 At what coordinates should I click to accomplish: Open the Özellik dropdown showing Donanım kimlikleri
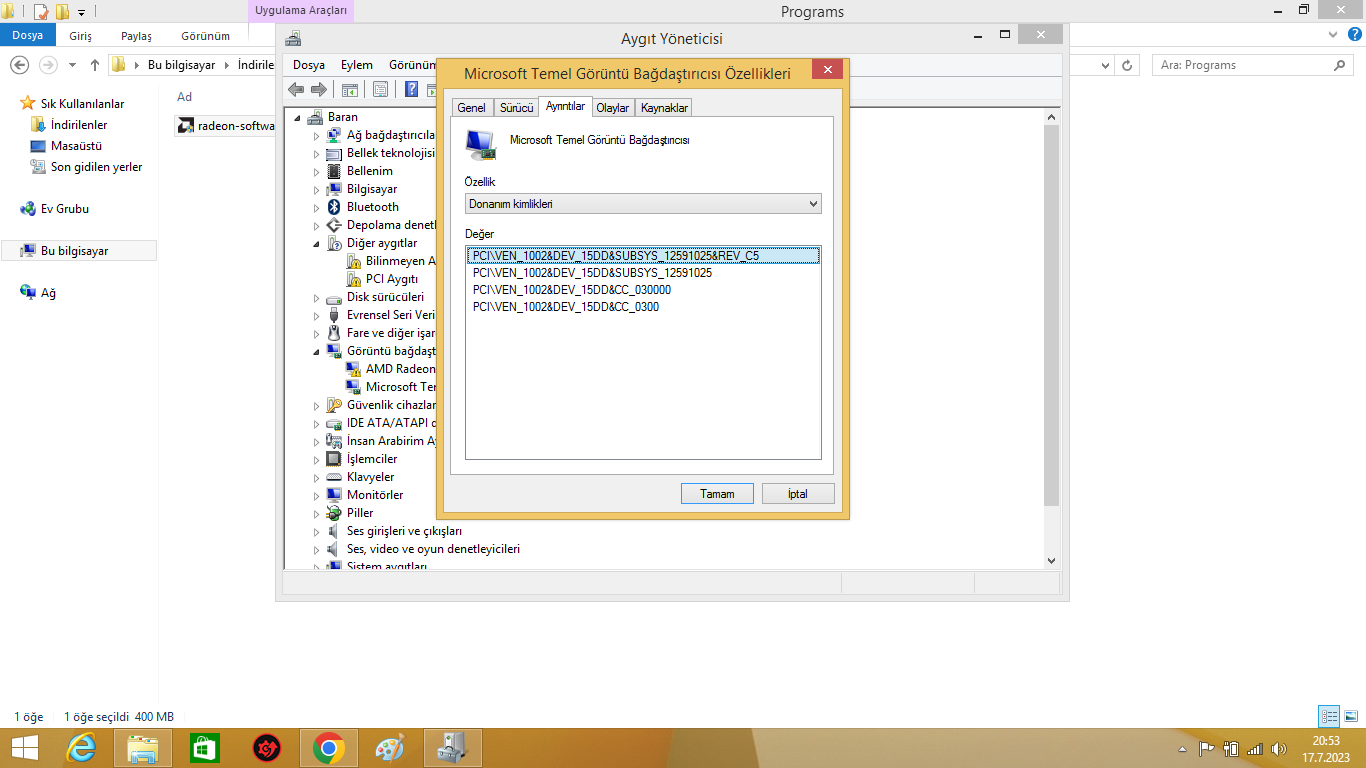643,204
